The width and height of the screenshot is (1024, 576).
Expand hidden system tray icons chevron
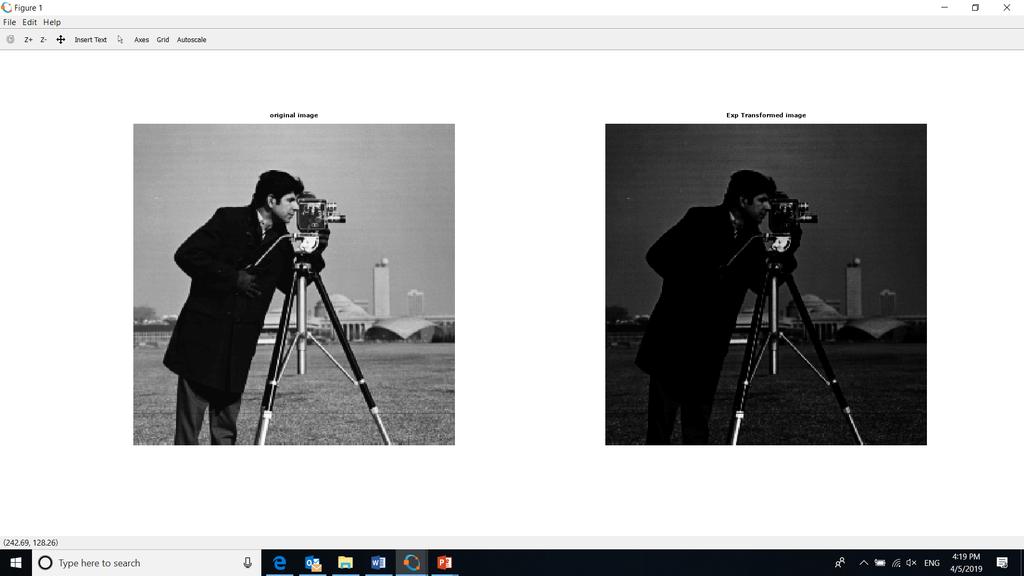(x=863, y=563)
